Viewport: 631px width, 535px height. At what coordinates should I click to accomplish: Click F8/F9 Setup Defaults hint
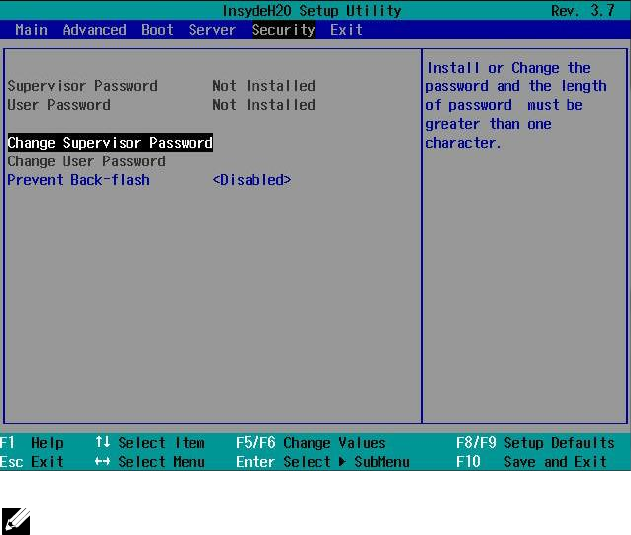(x=535, y=443)
